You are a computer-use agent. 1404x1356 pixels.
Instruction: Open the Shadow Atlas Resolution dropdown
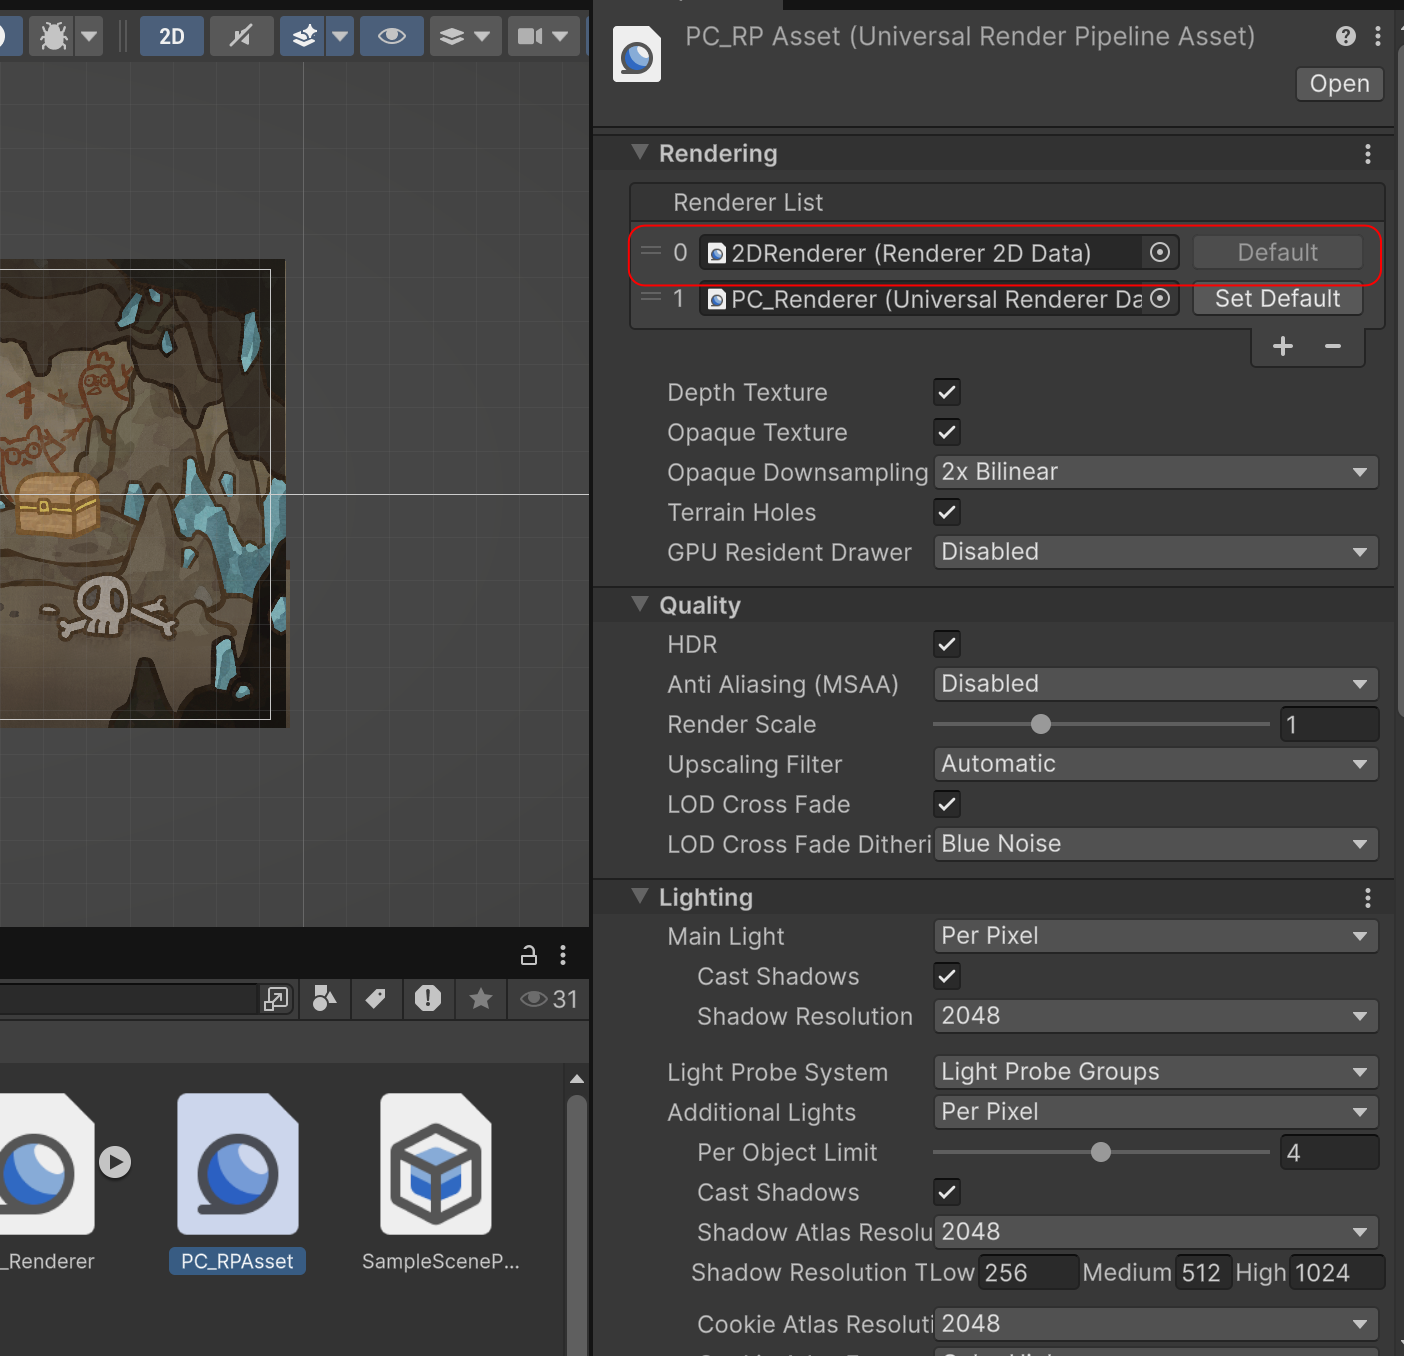point(1156,1232)
